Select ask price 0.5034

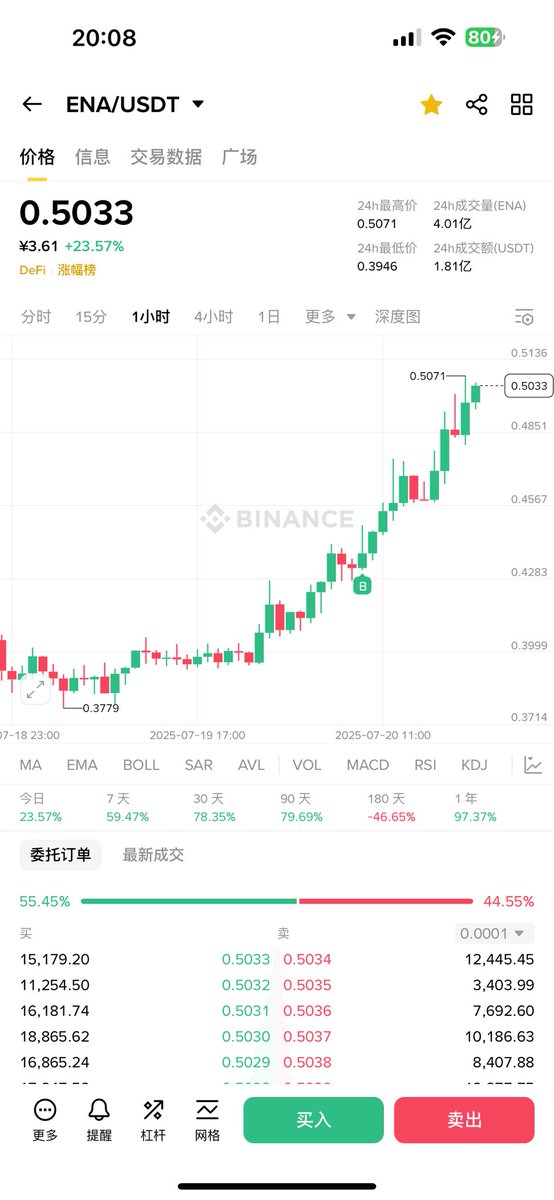pos(307,959)
